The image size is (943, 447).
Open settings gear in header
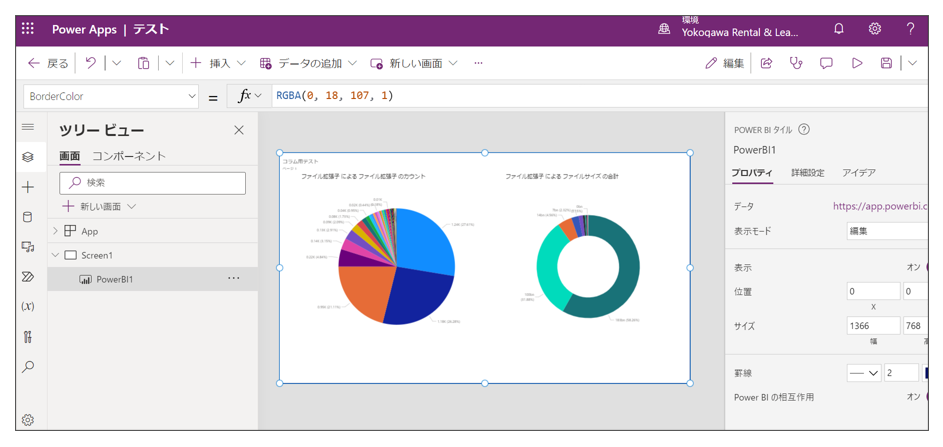click(875, 29)
